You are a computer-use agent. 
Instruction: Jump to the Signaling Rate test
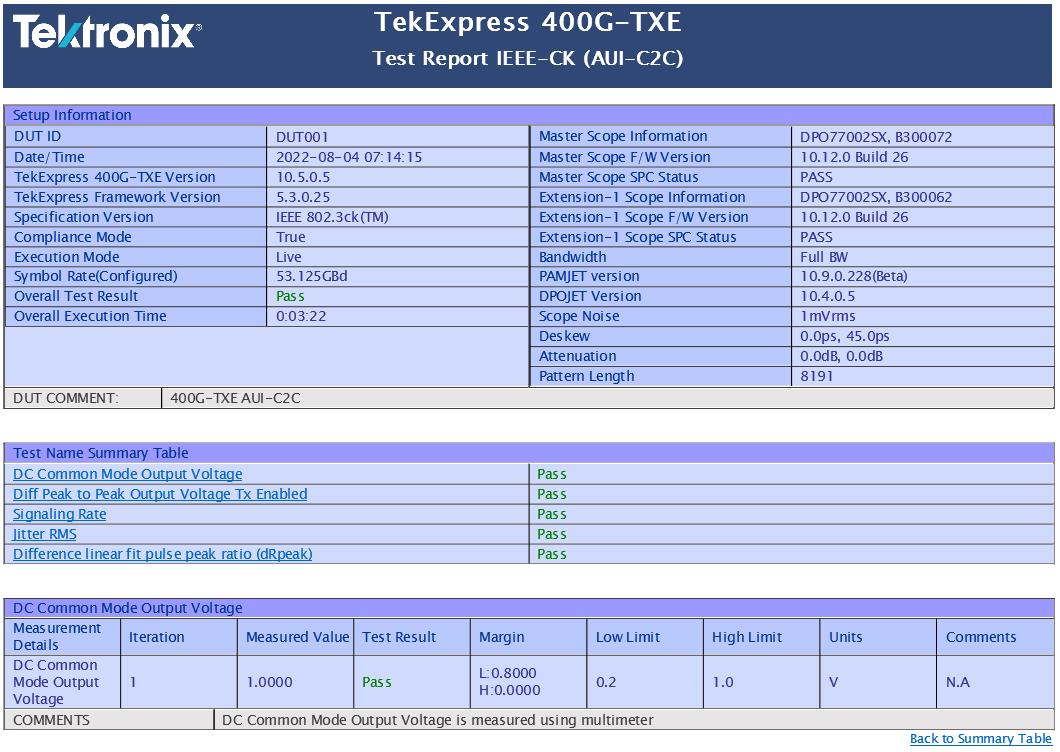tap(59, 514)
